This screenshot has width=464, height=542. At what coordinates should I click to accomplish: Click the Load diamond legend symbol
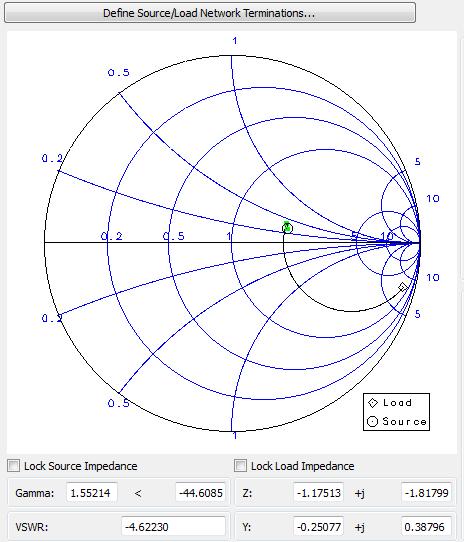tap(373, 403)
